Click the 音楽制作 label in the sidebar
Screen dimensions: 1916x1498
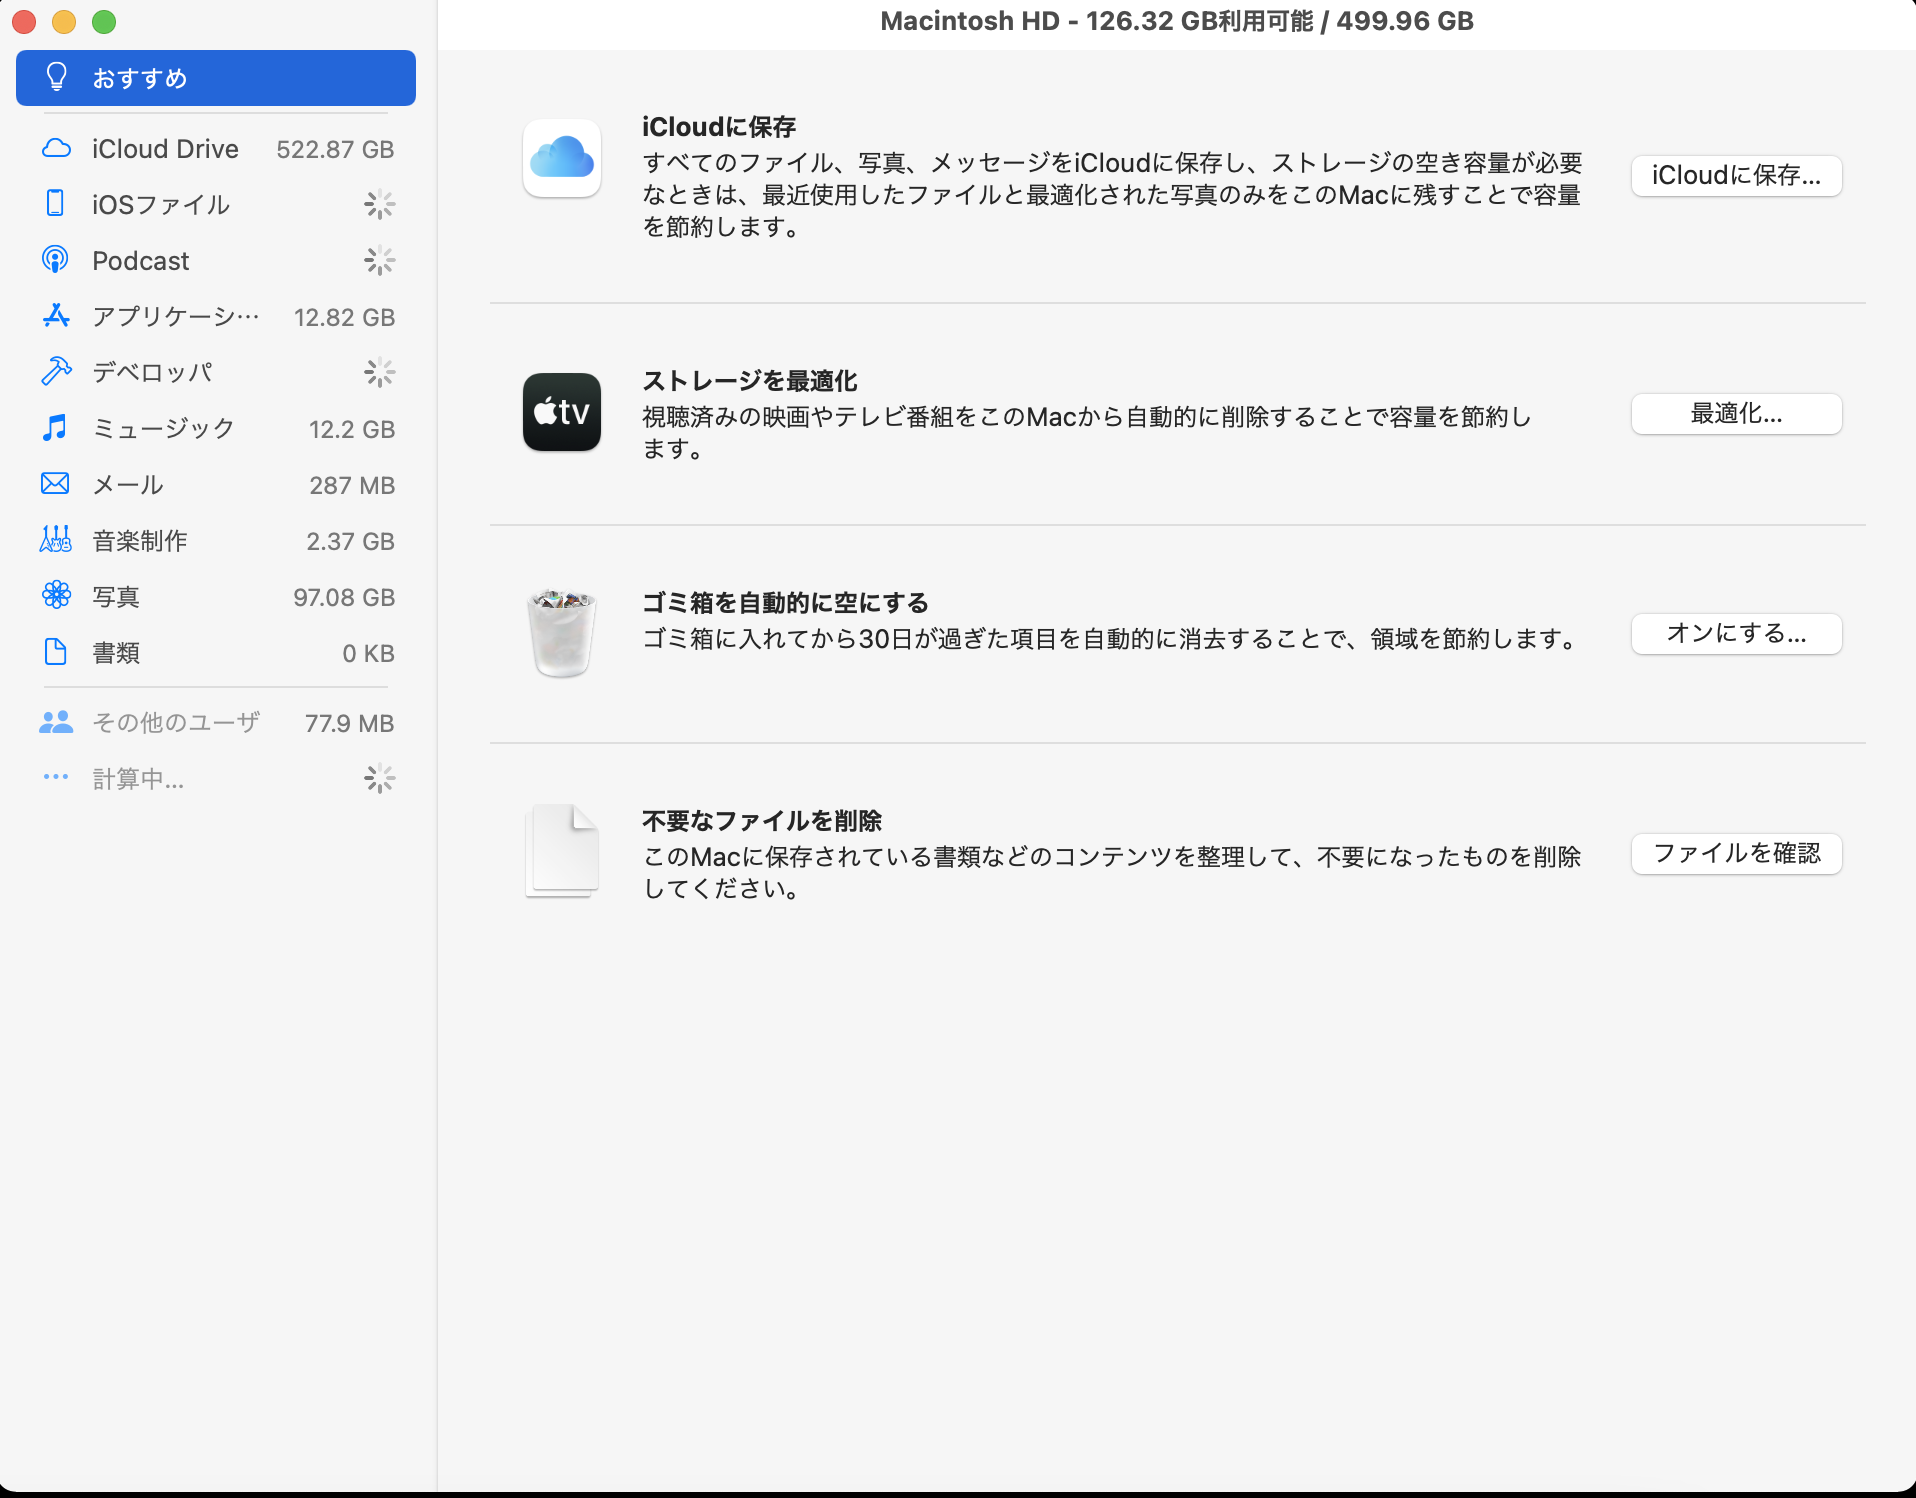(x=140, y=541)
